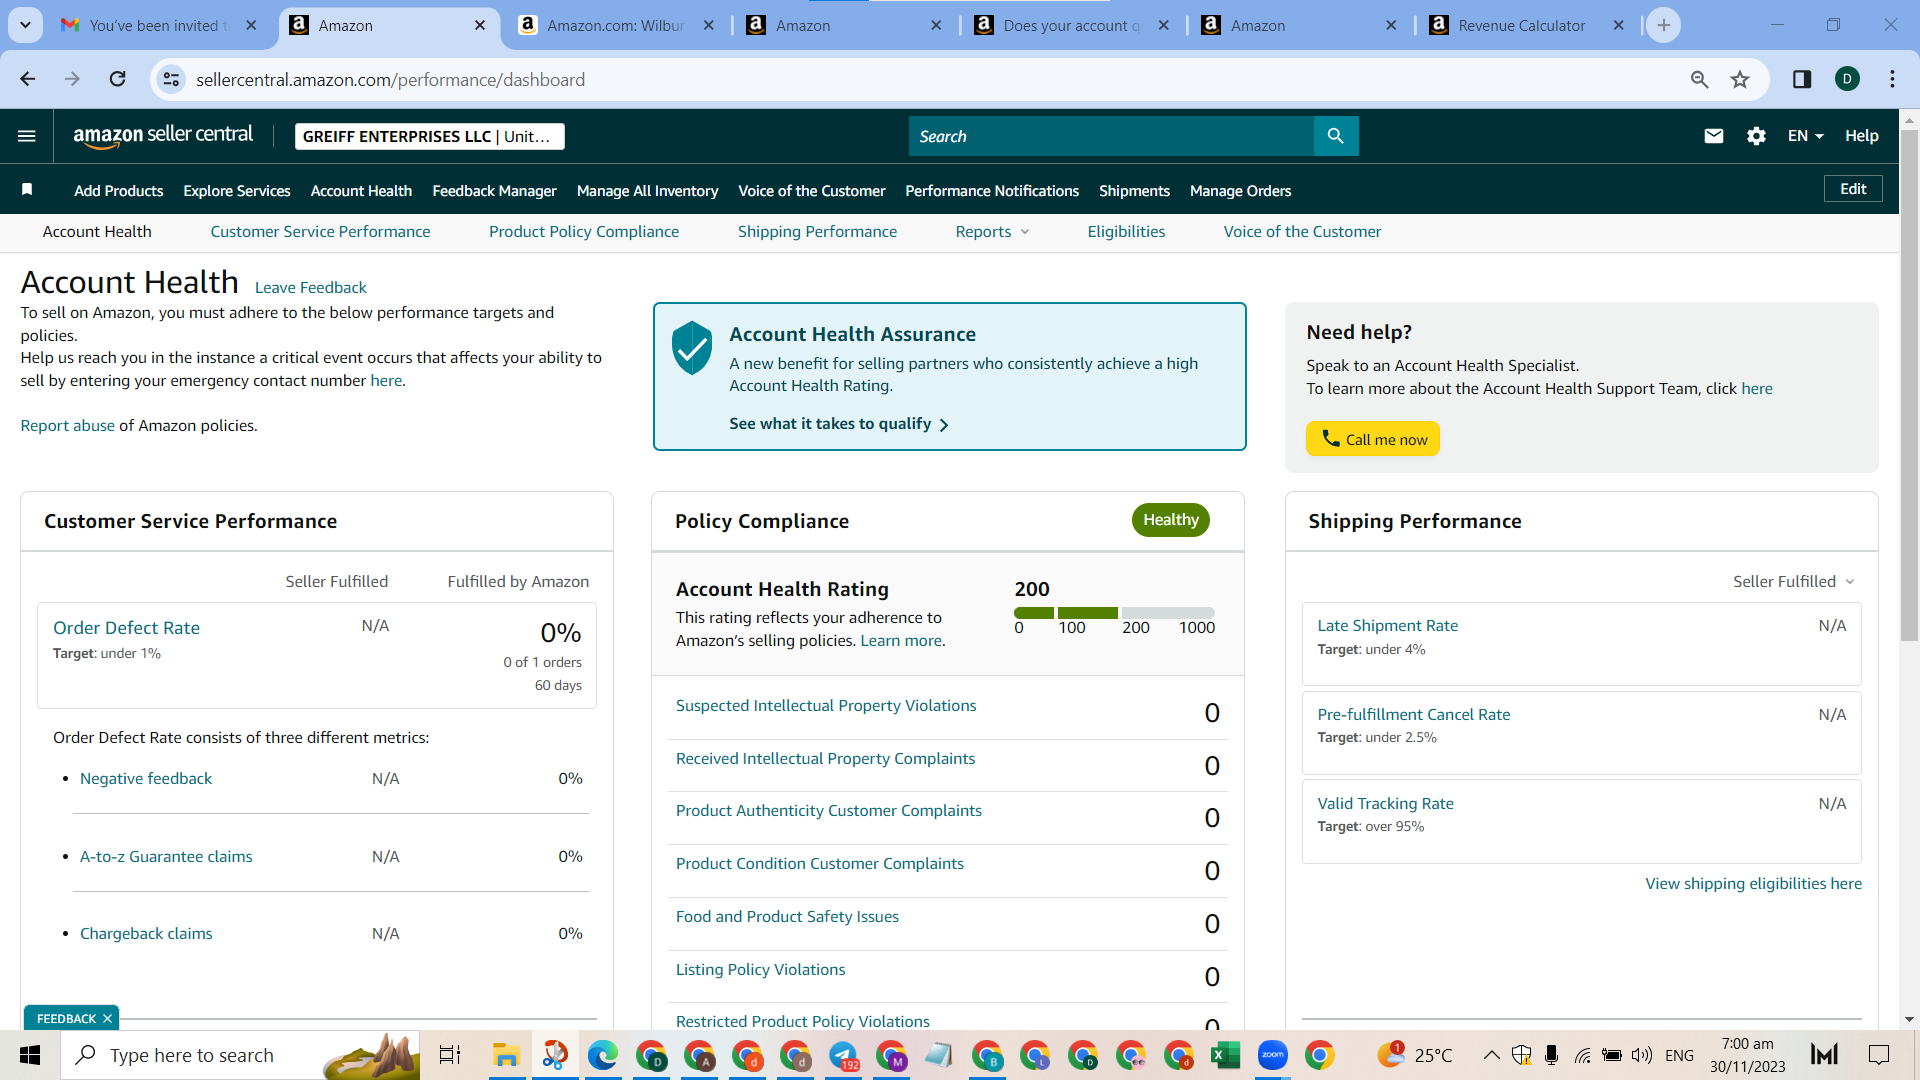Open the messages envelope icon
The width and height of the screenshot is (1920, 1080).
[1714, 136]
